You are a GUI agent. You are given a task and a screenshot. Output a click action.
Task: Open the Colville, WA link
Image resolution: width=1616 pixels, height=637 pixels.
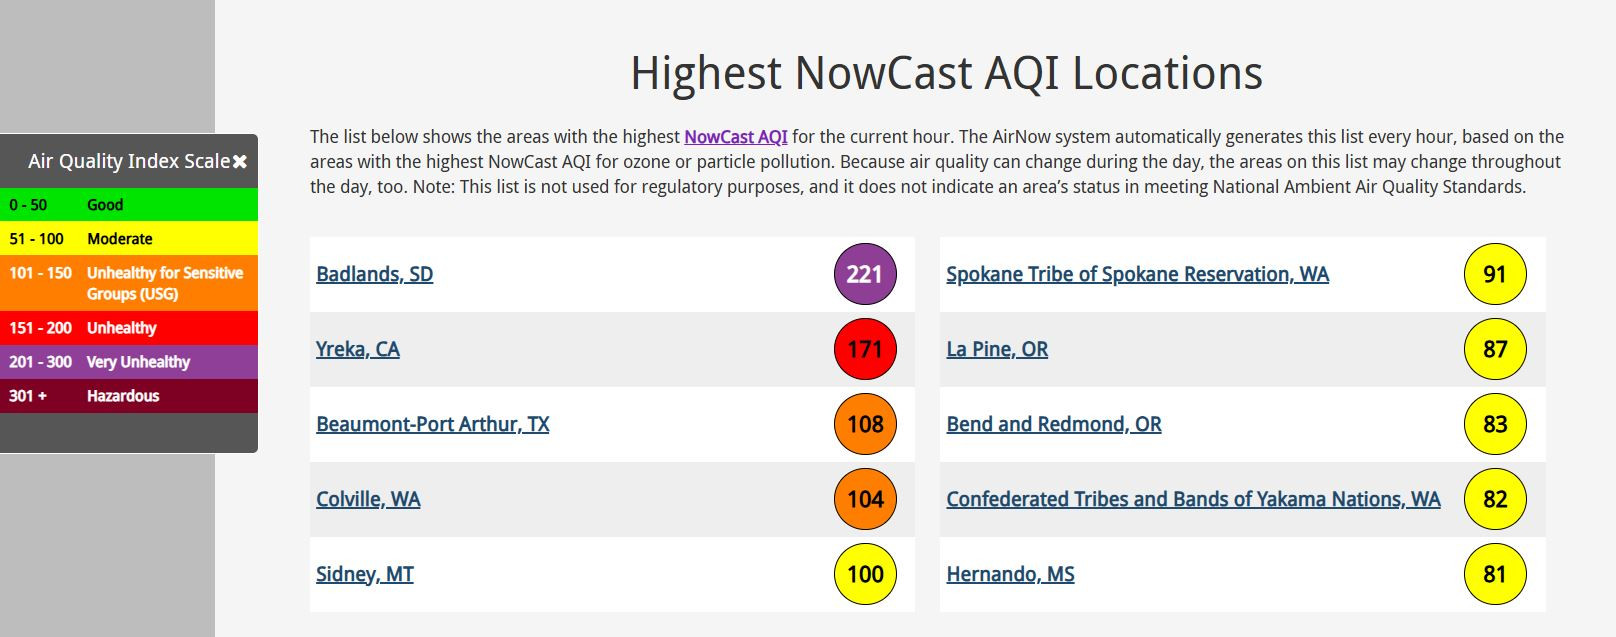click(368, 499)
